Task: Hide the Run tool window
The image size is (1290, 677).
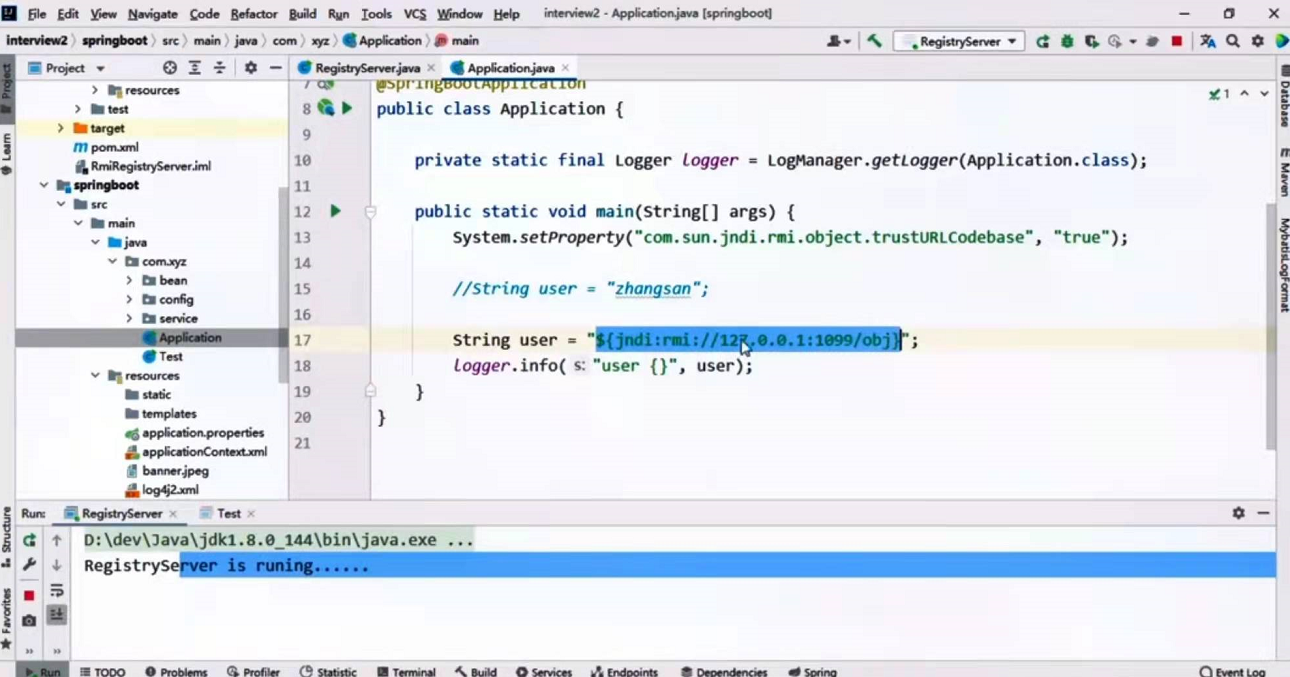Action: tap(1263, 513)
